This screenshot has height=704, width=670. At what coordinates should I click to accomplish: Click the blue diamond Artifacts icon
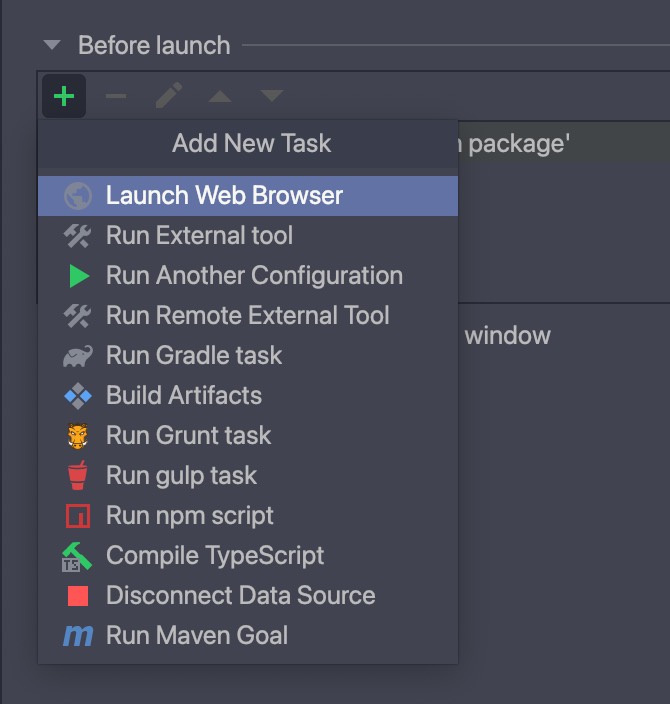click(x=78, y=396)
